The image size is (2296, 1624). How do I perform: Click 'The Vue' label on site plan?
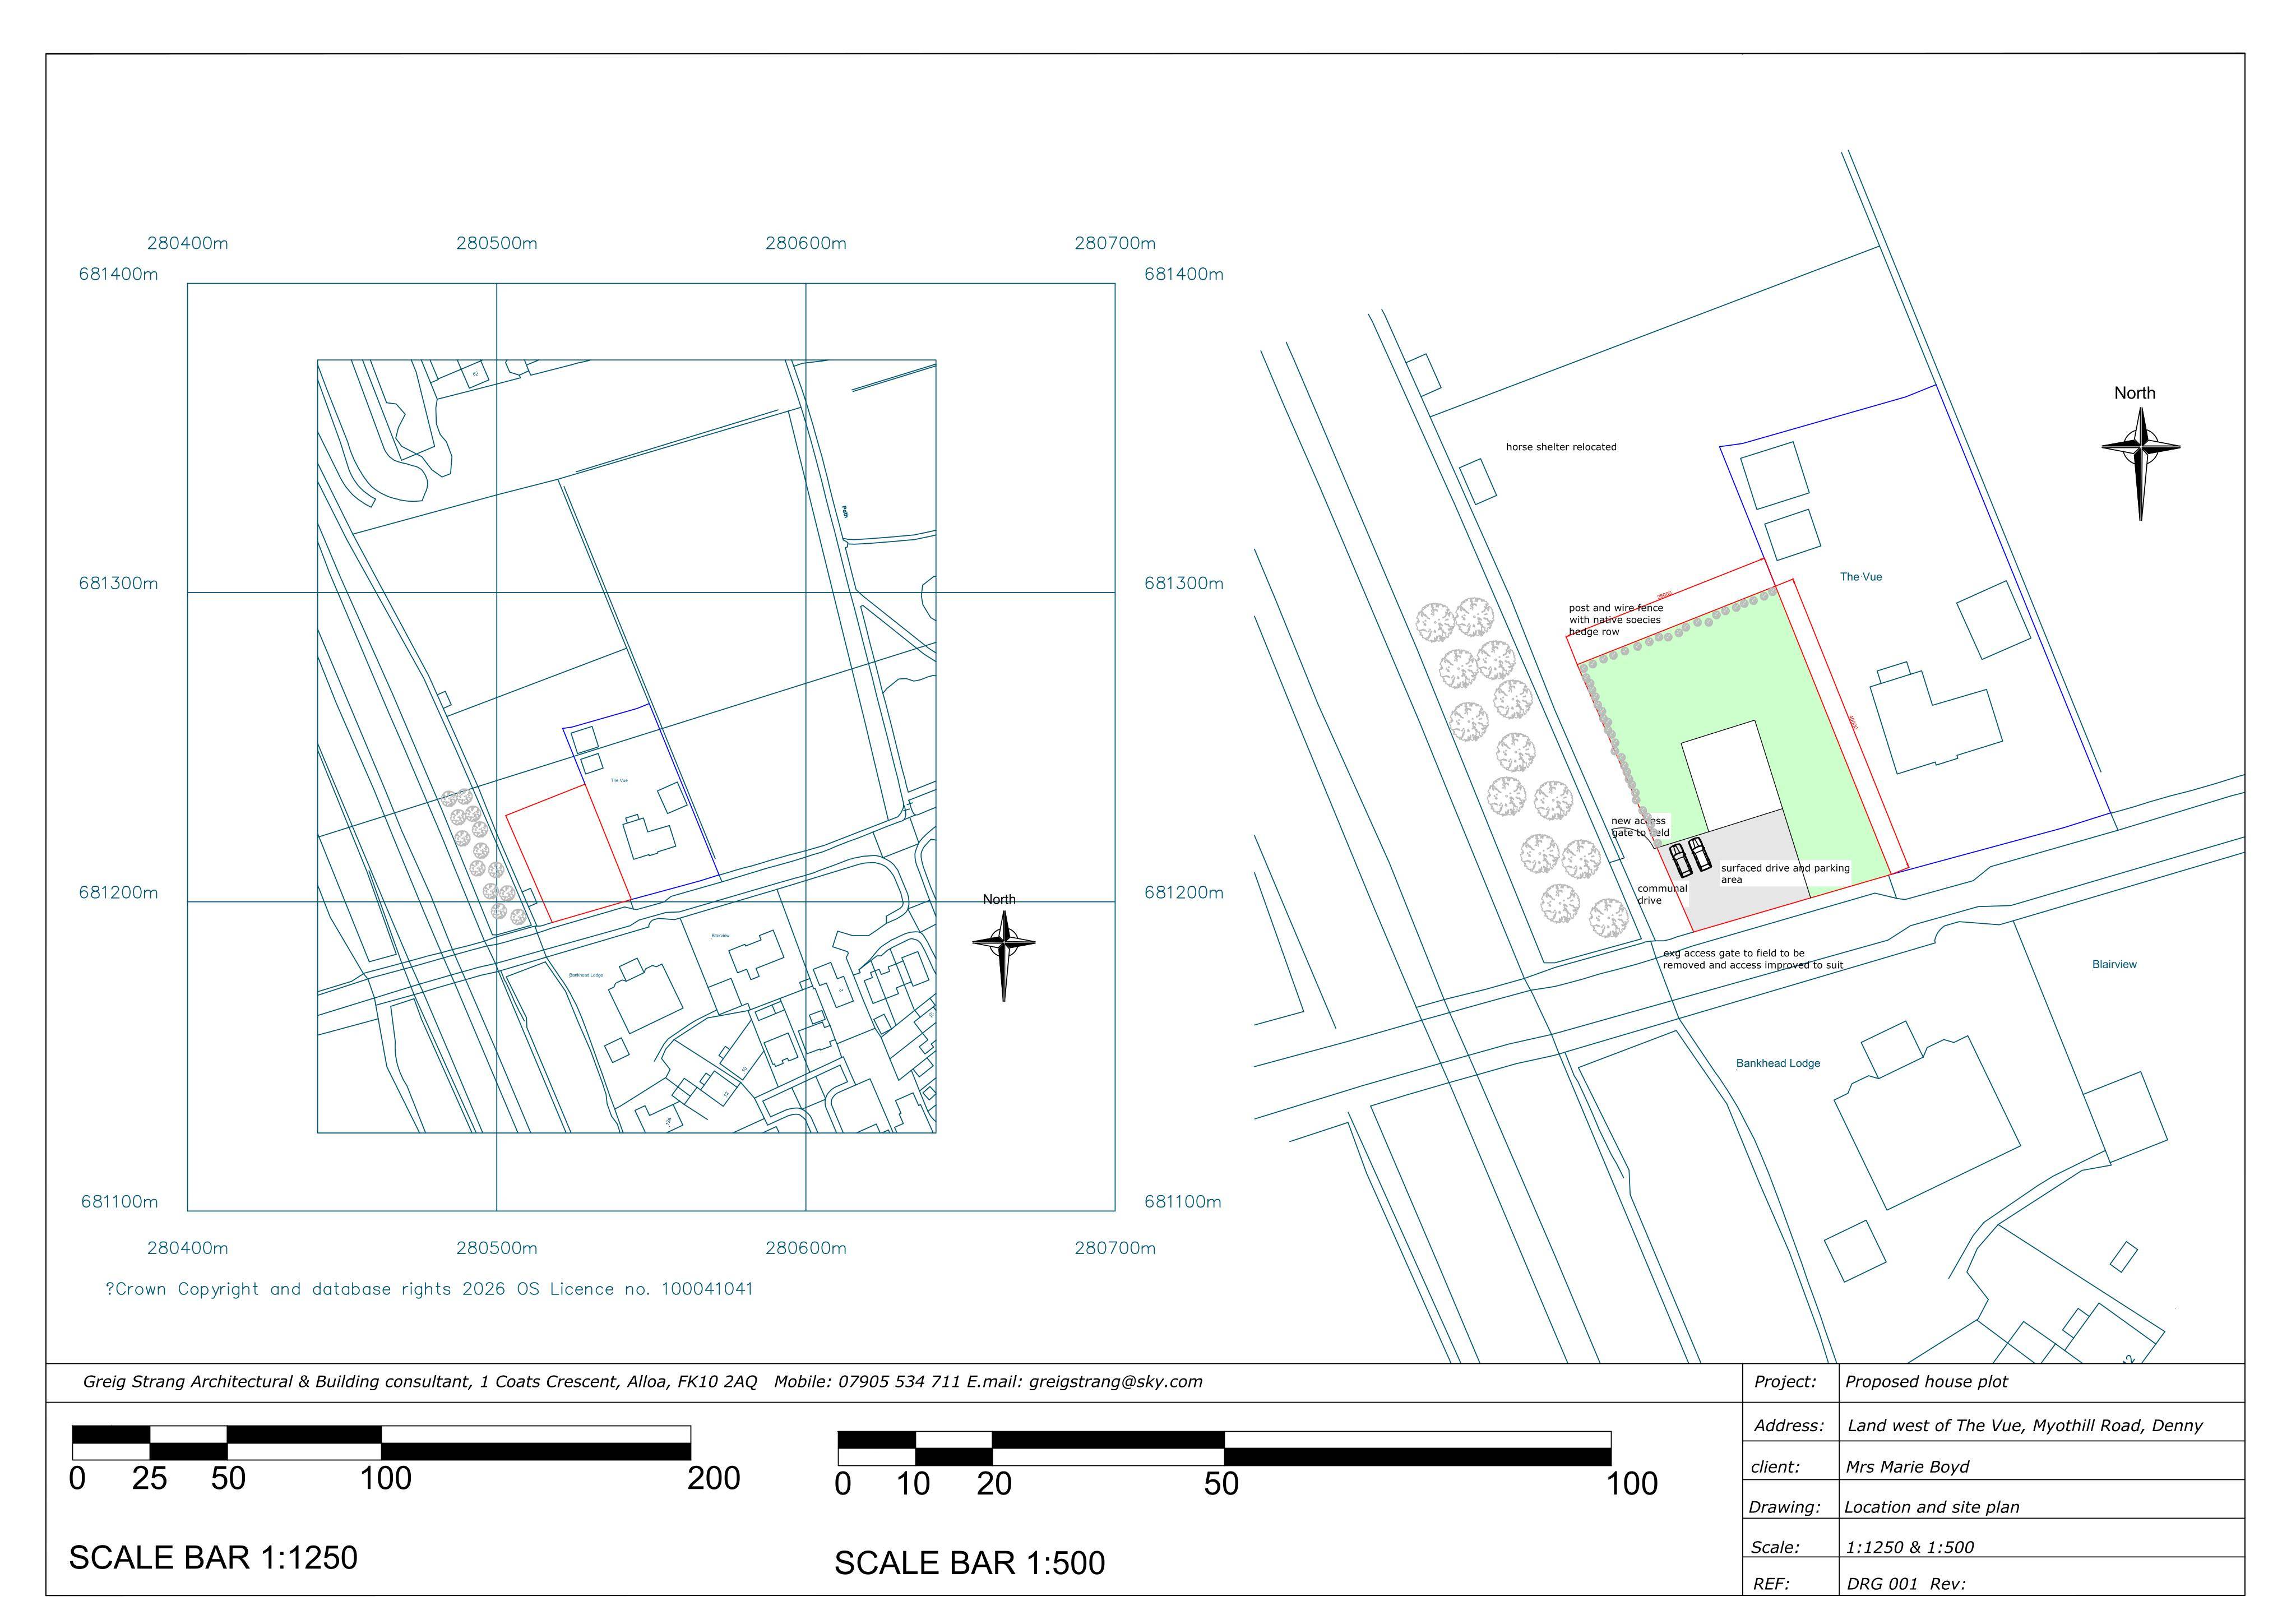(x=1861, y=577)
